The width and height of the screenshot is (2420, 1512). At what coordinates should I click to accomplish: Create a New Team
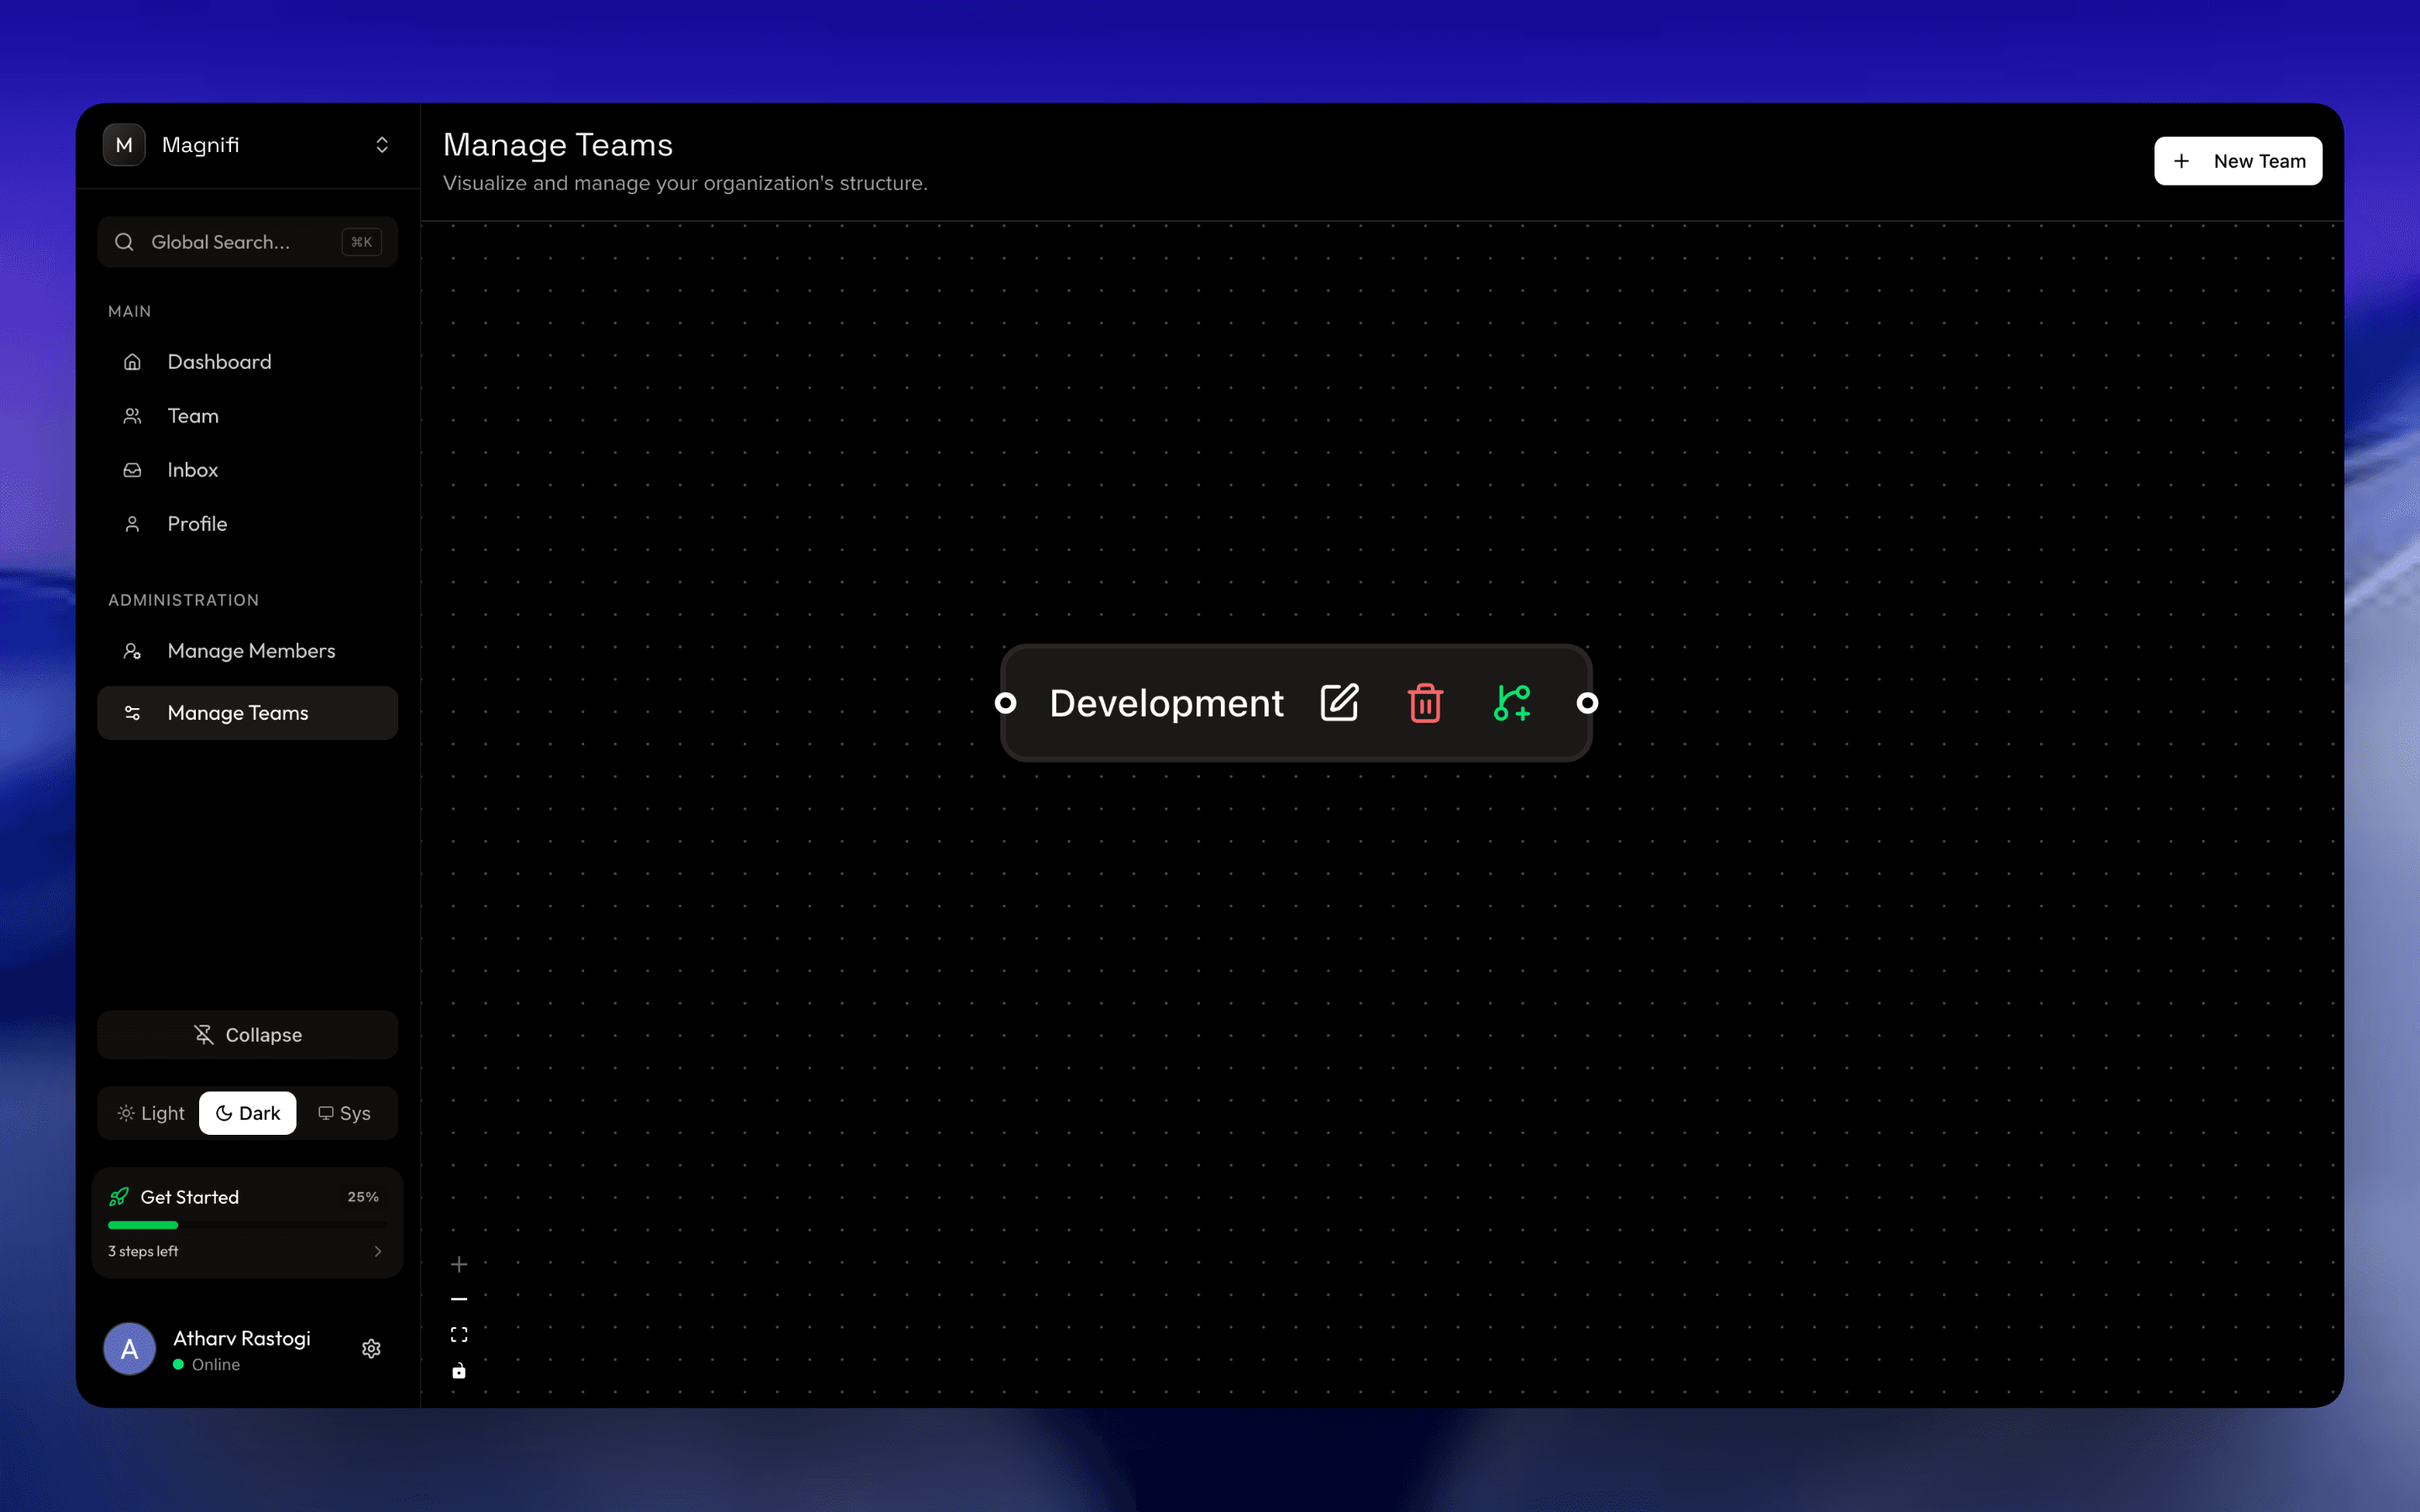[2238, 161]
